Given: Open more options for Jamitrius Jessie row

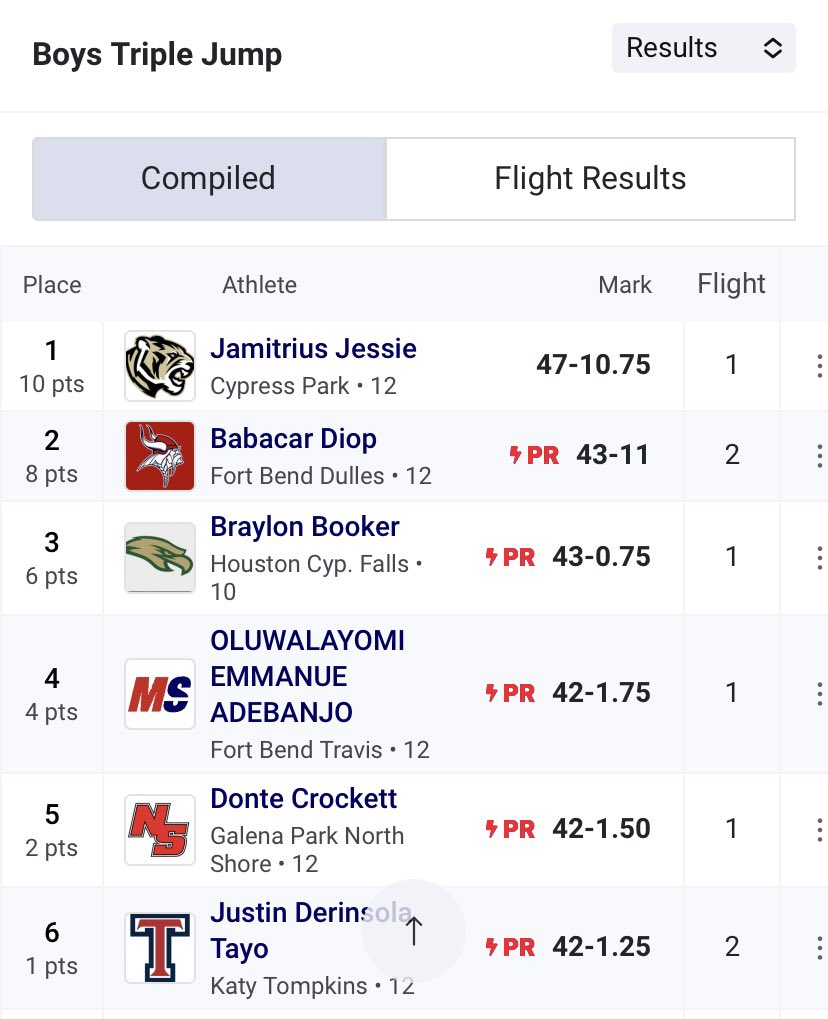Looking at the screenshot, I should 819,366.
